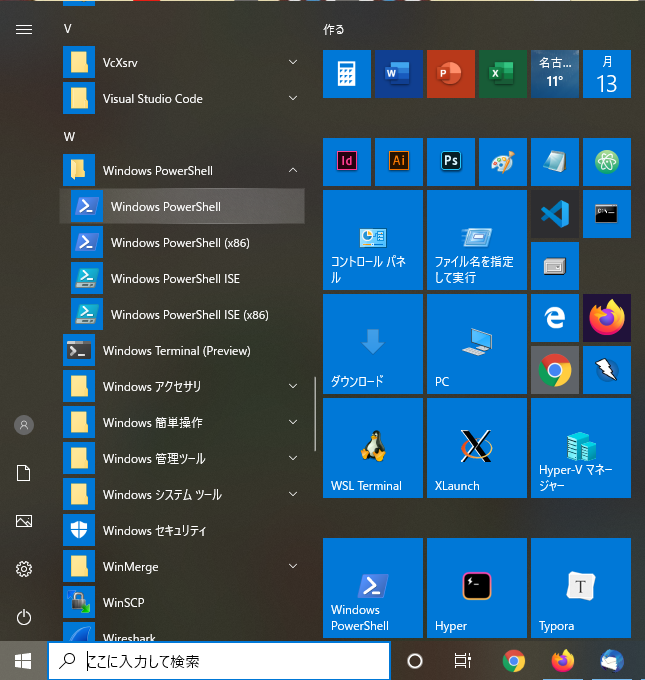
Task: Open Cortana circle on taskbar
Action: [415, 661]
